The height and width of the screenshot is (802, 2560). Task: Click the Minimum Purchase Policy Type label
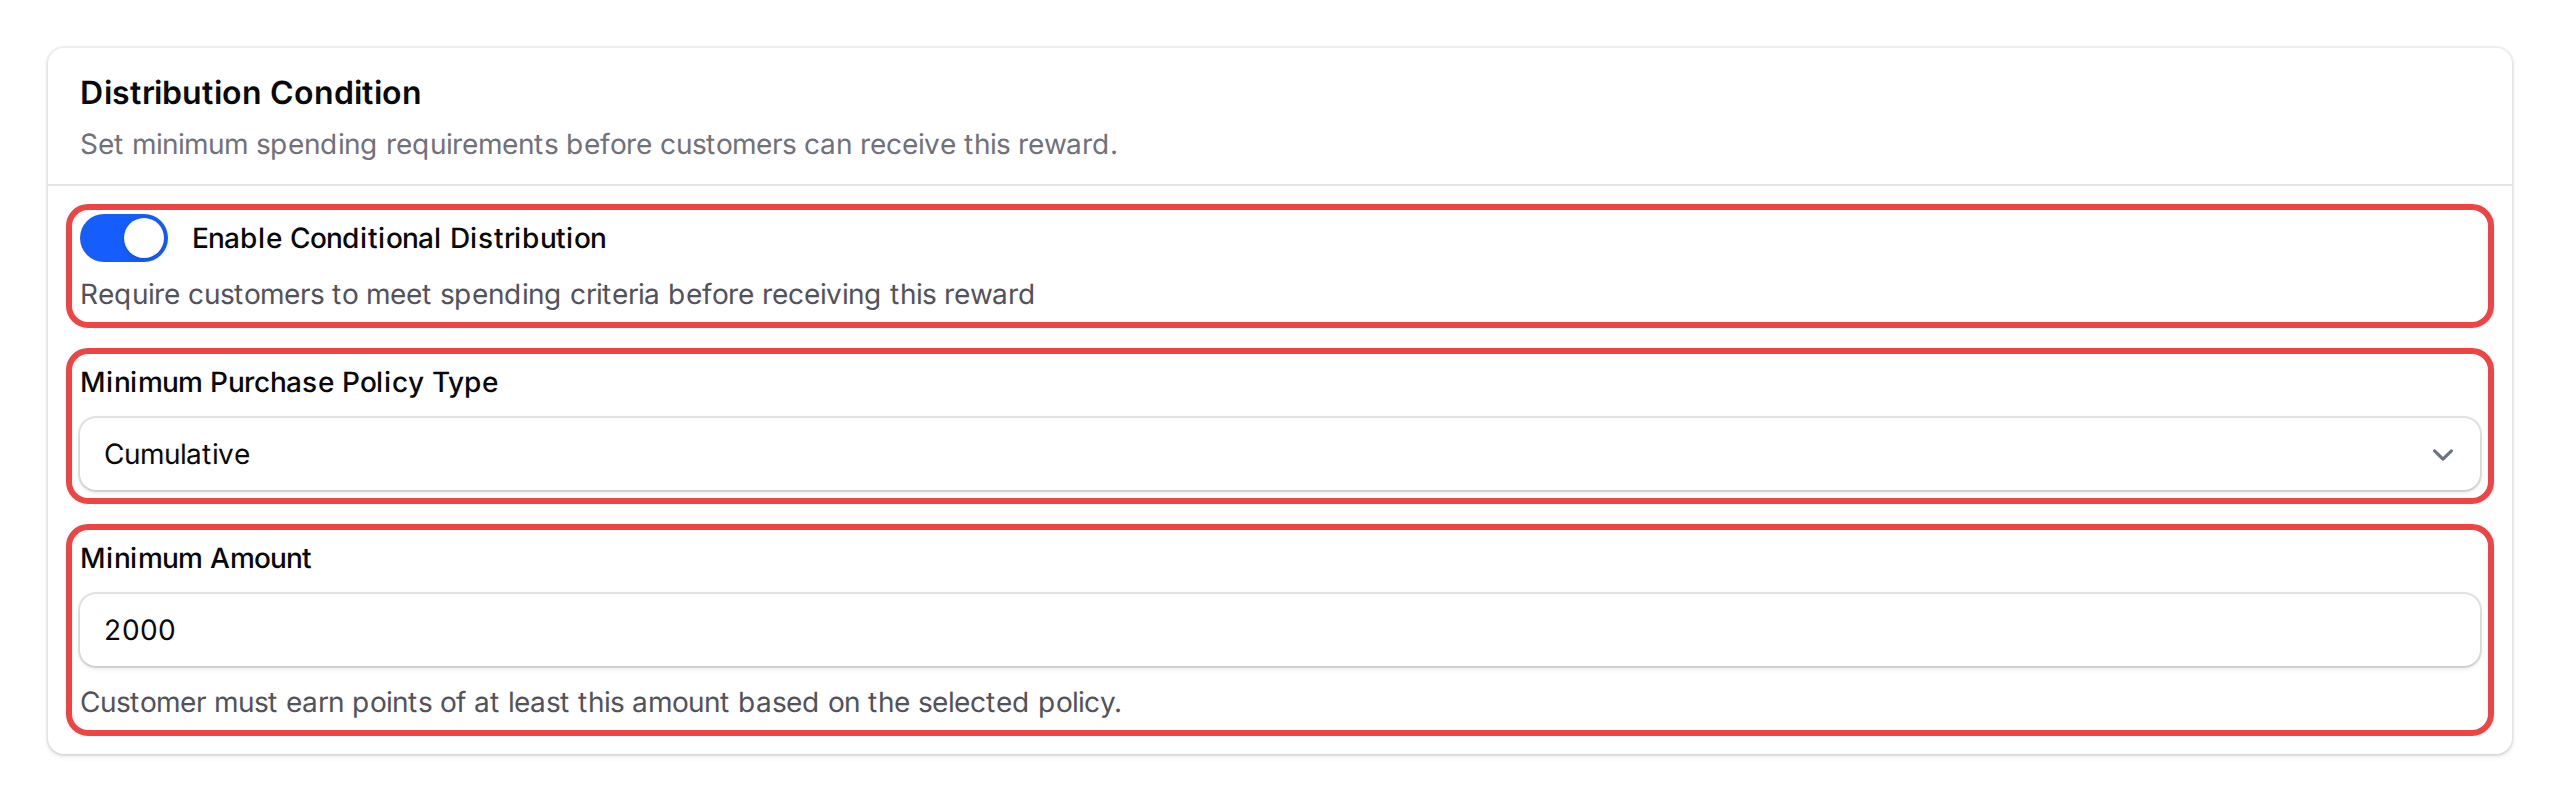(290, 381)
